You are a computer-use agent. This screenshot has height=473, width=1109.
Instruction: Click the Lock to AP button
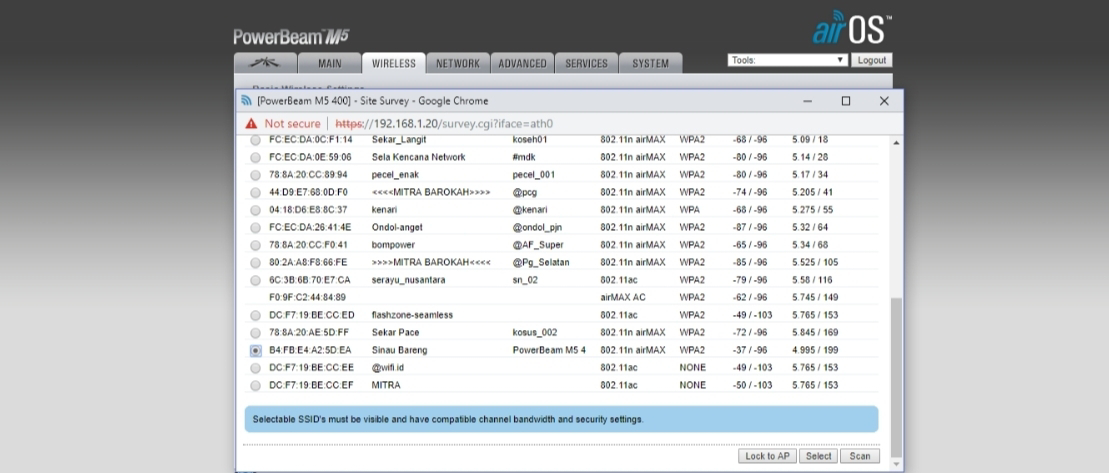pyautogui.click(x=767, y=456)
